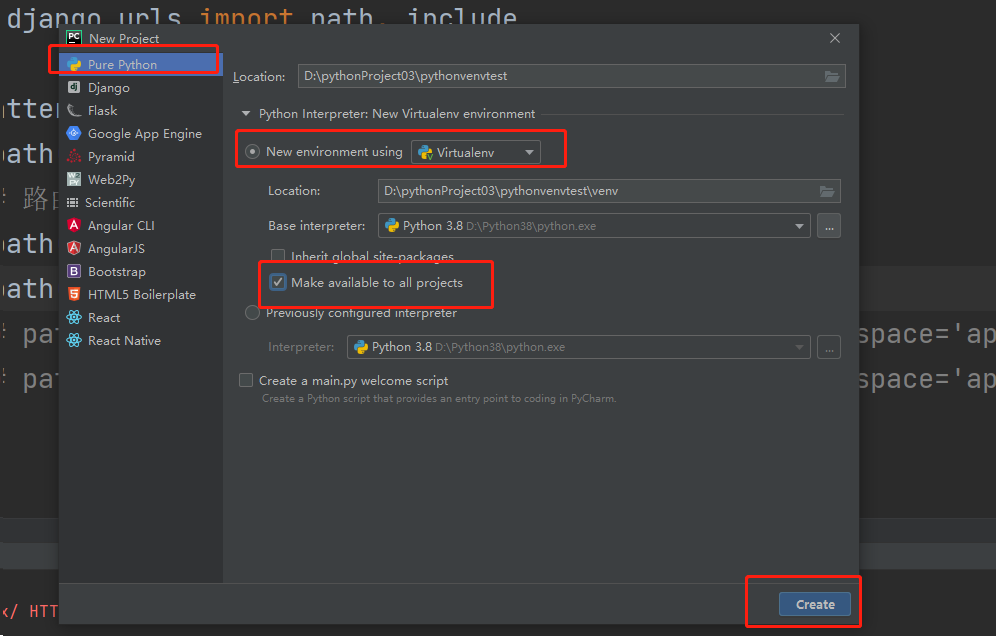Close the New Project dialog
This screenshot has height=636, width=996.
coord(835,38)
